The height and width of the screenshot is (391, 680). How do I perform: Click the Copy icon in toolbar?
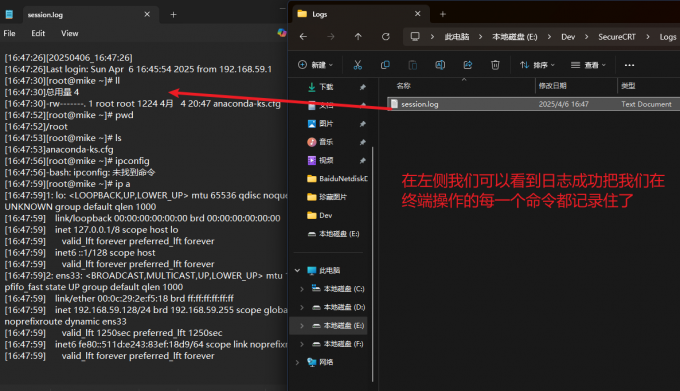click(x=385, y=65)
